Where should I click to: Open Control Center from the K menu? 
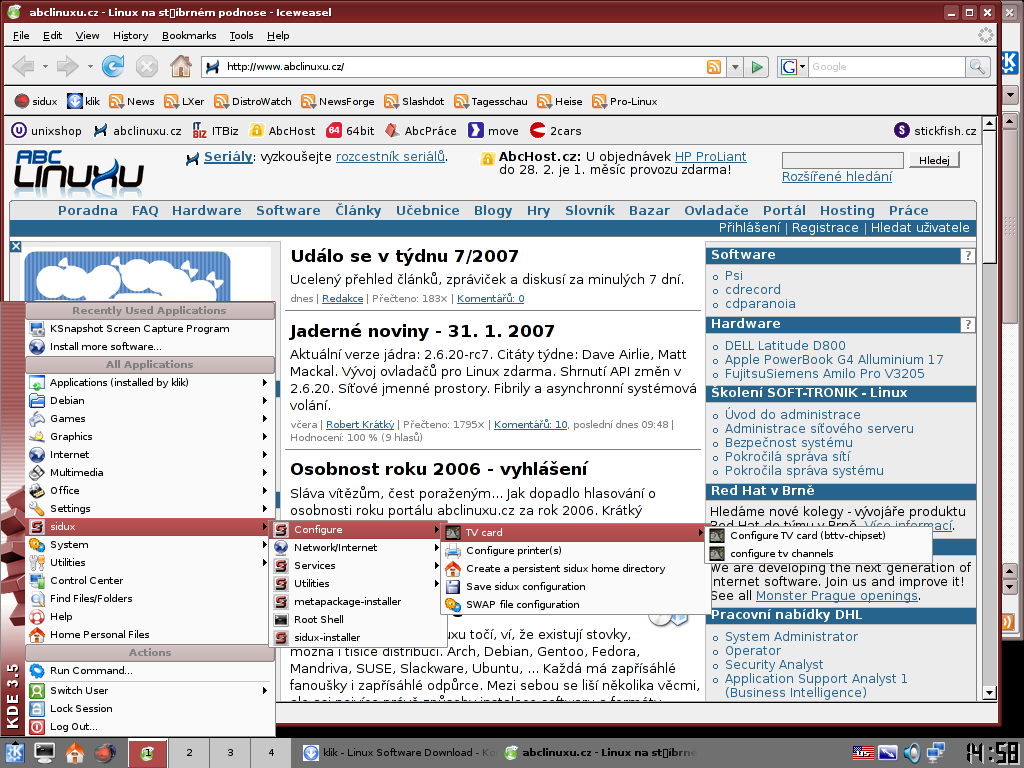[x=150, y=581]
